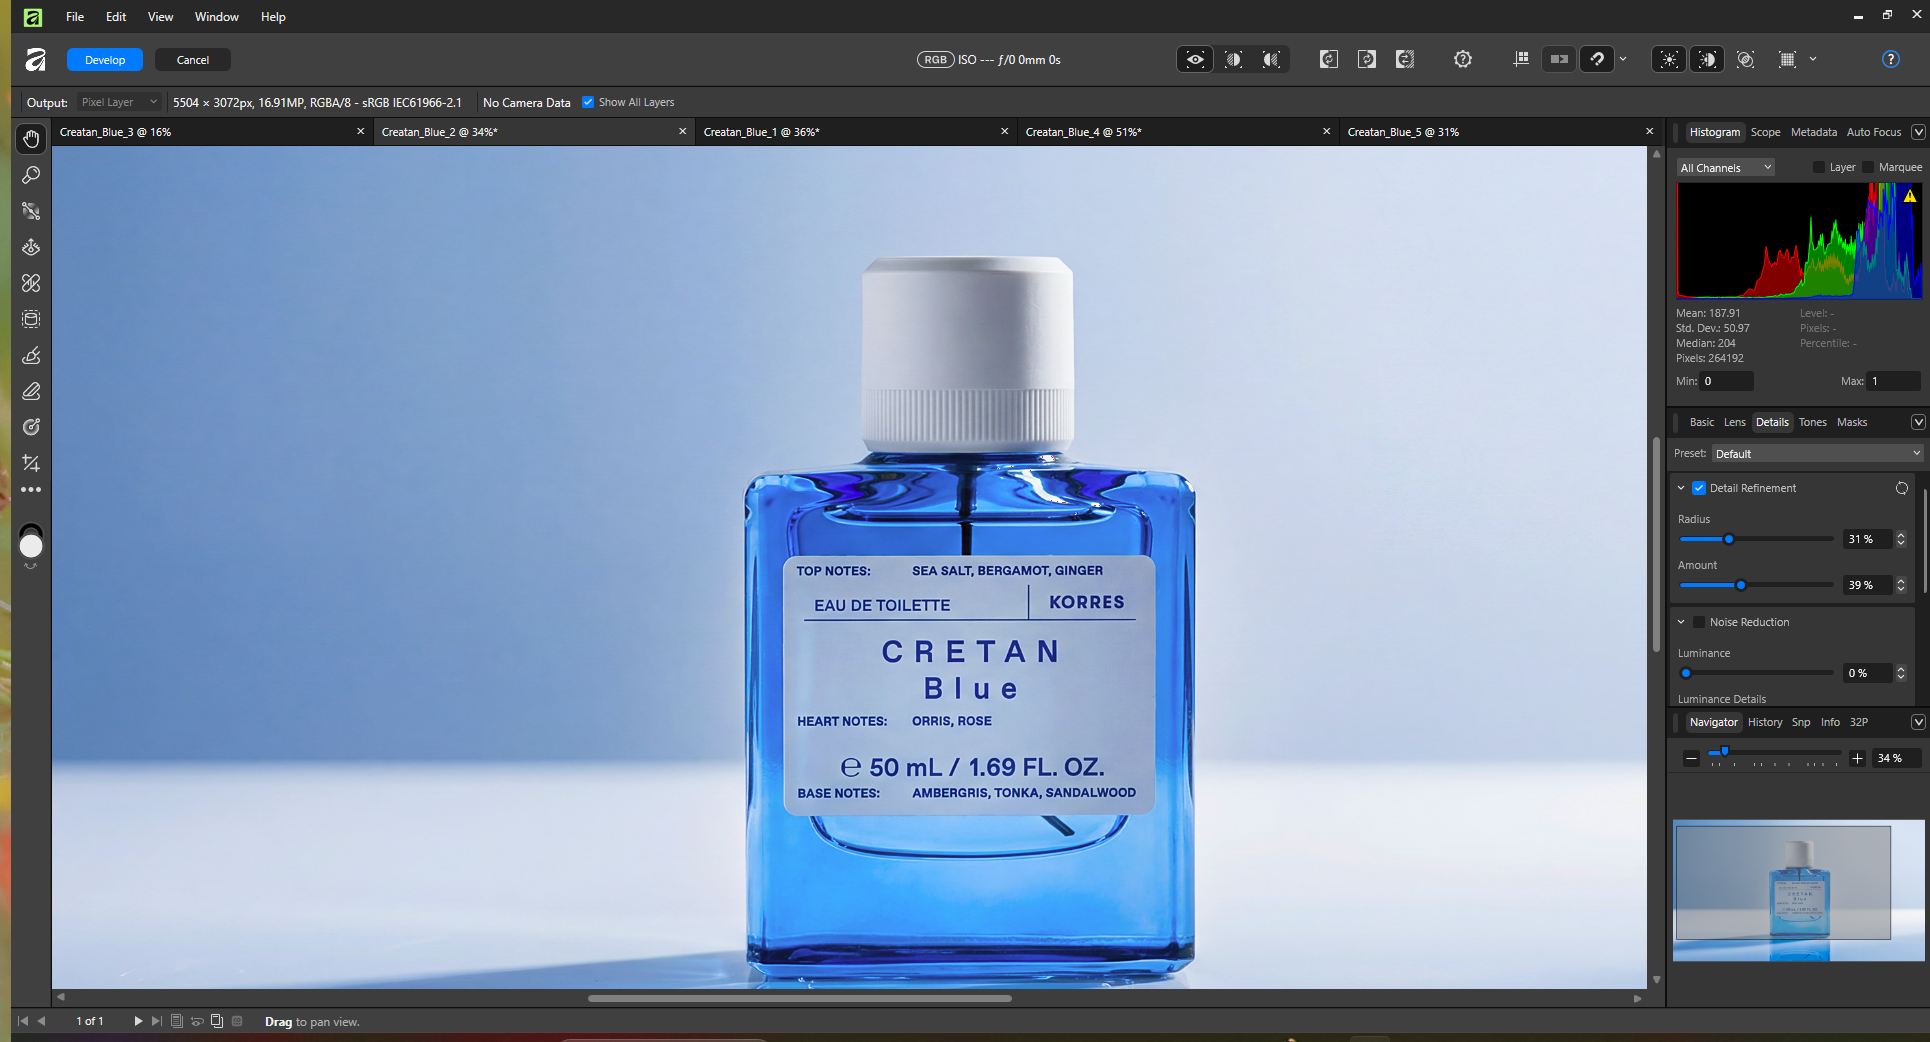This screenshot has width=1930, height=1042.
Task: Open the File menu
Action: click(75, 17)
